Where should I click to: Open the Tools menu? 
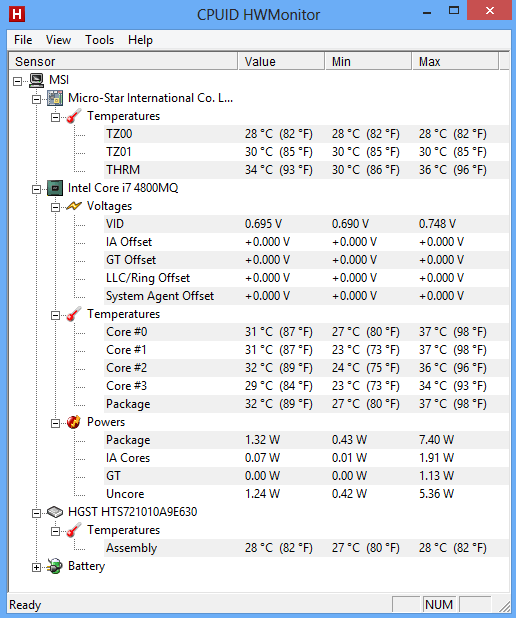pyautogui.click(x=99, y=40)
